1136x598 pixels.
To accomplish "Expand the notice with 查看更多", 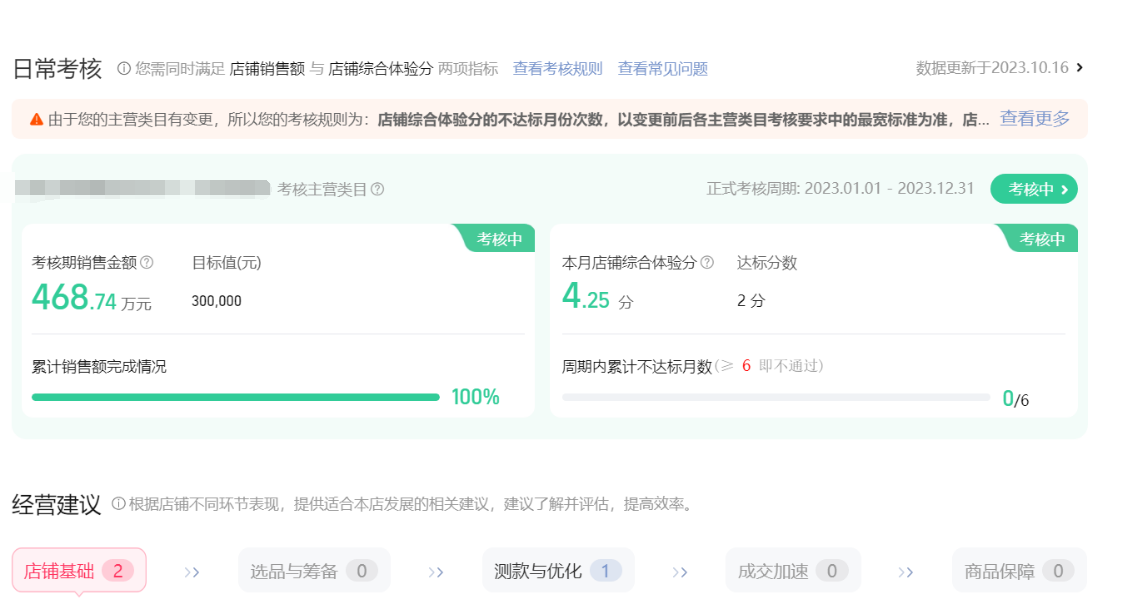I will pos(1034,118).
